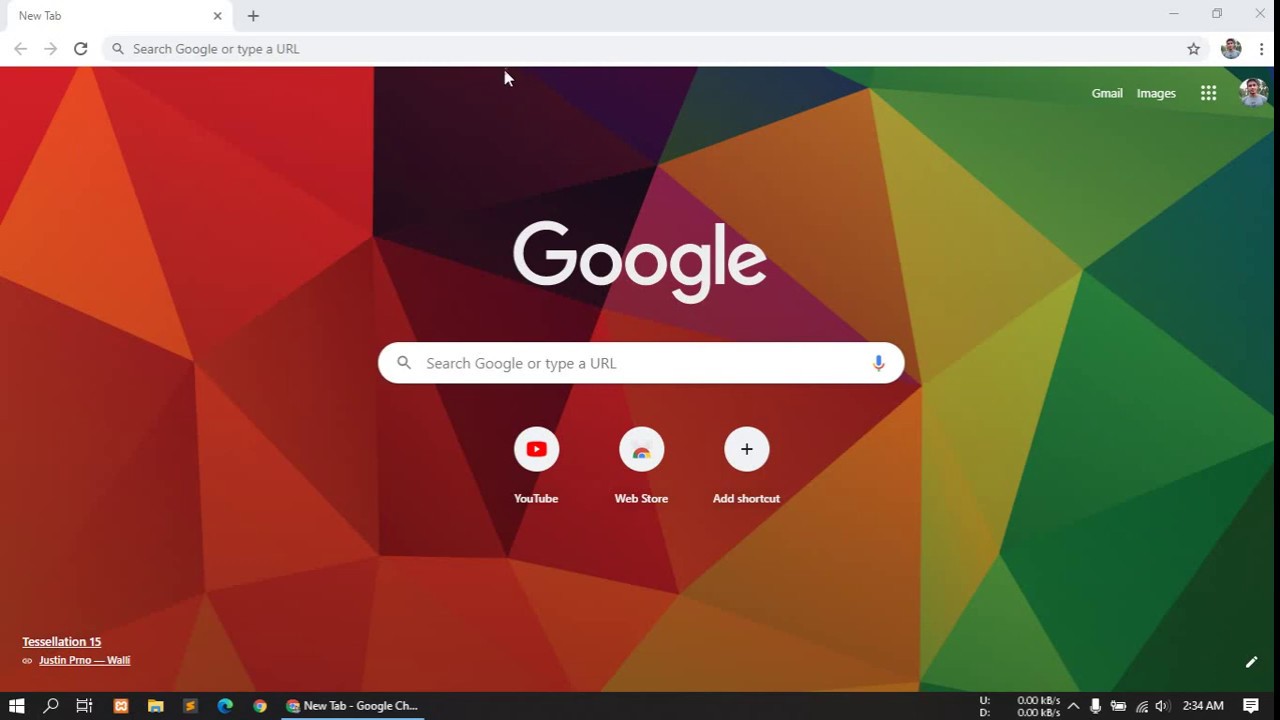Open the Tessellation 15 background link
This screenshot has width=1280, height=720.
[x=62, y=642]
